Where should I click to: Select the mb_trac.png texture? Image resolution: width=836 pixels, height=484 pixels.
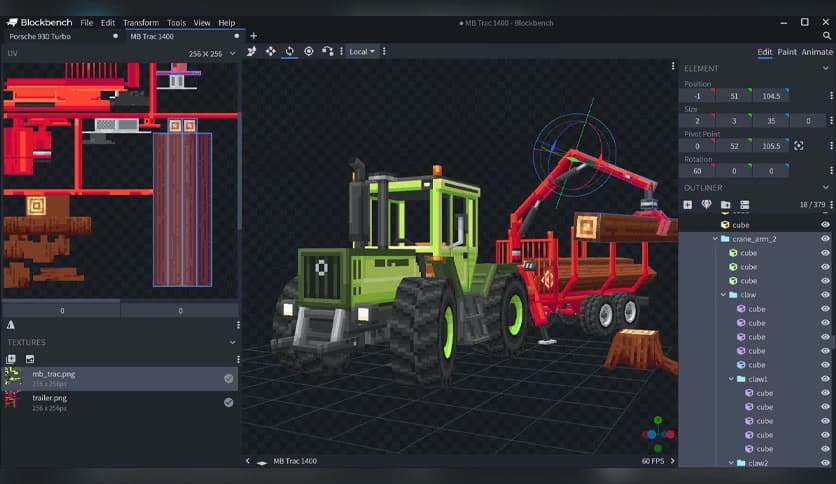click(120, 378)
